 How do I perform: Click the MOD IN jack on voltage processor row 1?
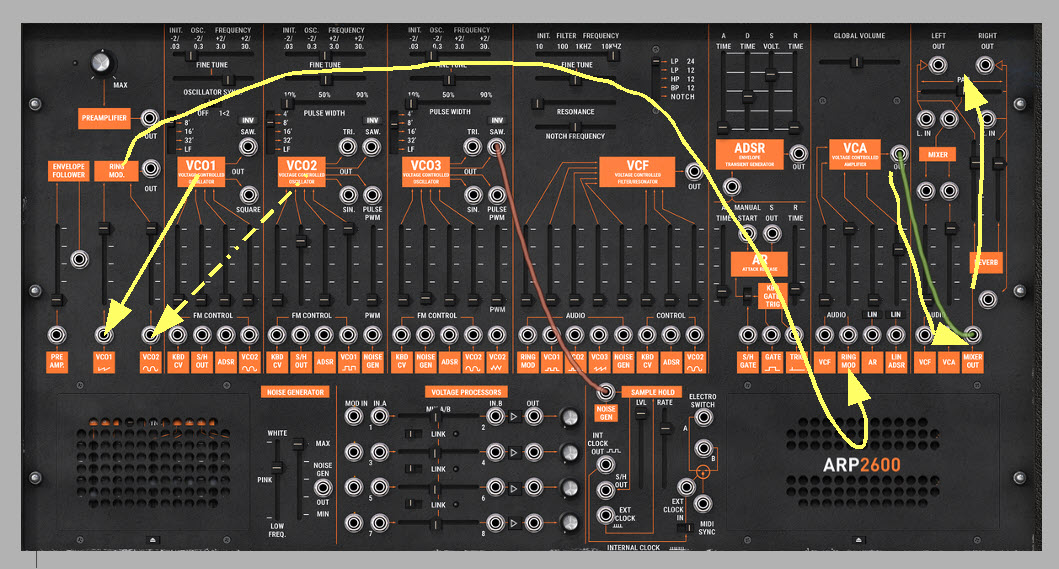(x=354, y=416)
